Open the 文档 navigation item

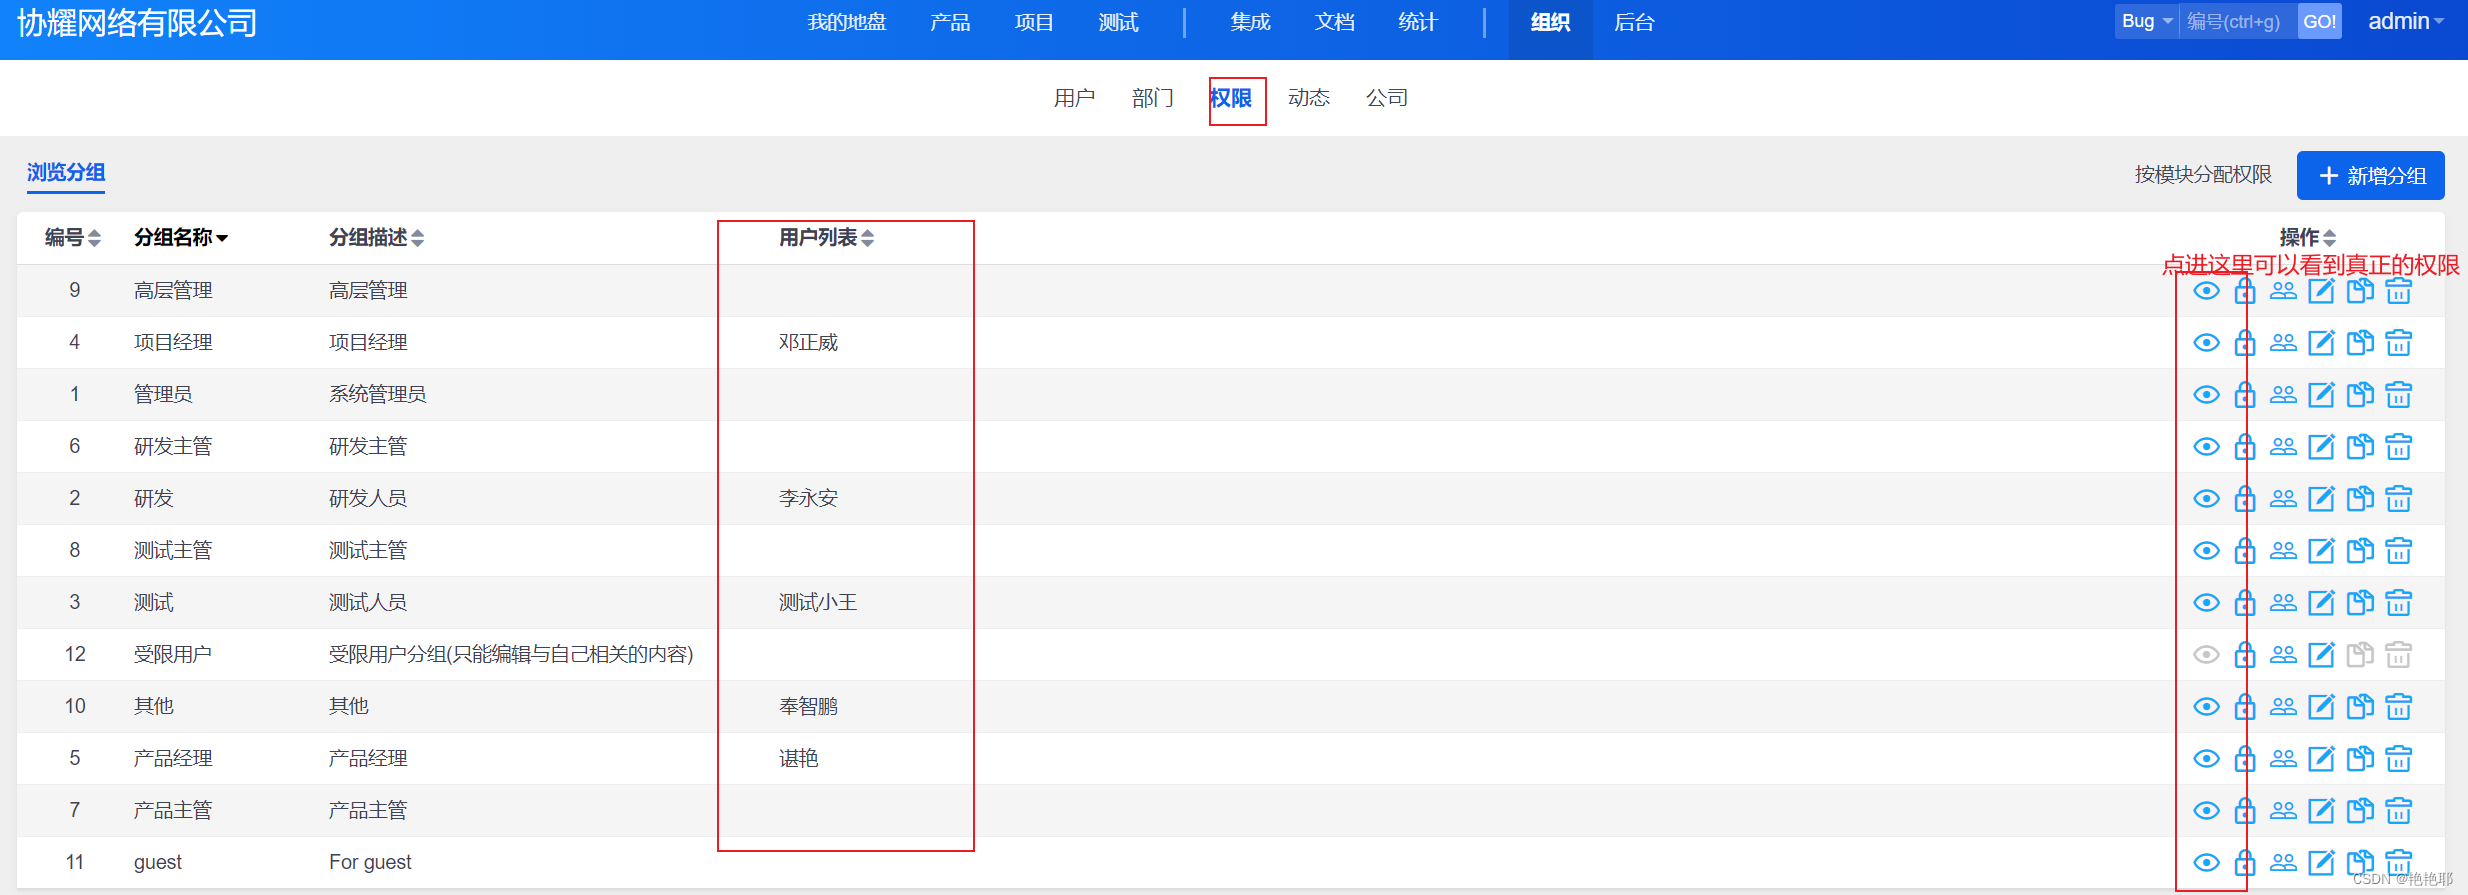tap(1334, 22)
